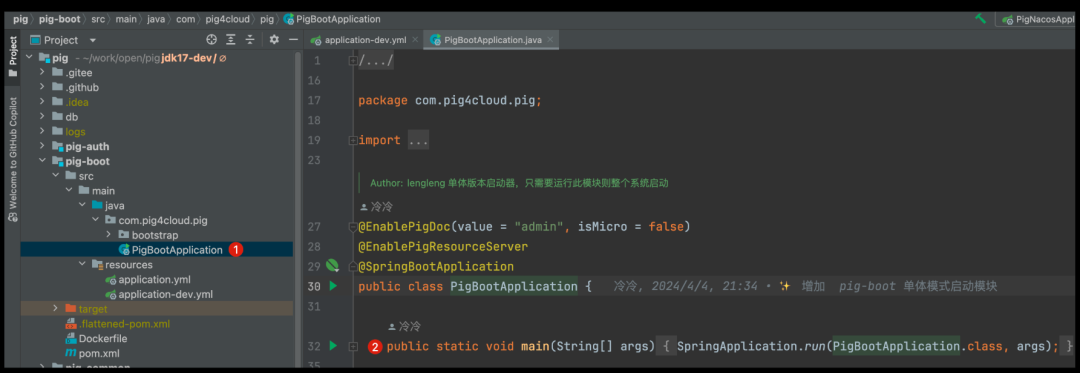1080x373 pixels.
Task: Click run arrow beside PigBootApplication class
Action: pyautogui.click(x=333, y=286)
